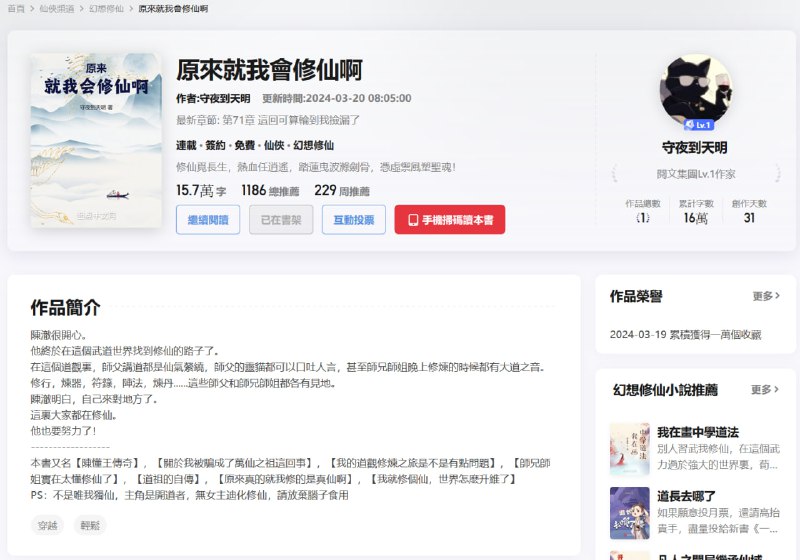
Task: Select the 穿越 tag
Action: pyautogui.click(x=47, y=525)
